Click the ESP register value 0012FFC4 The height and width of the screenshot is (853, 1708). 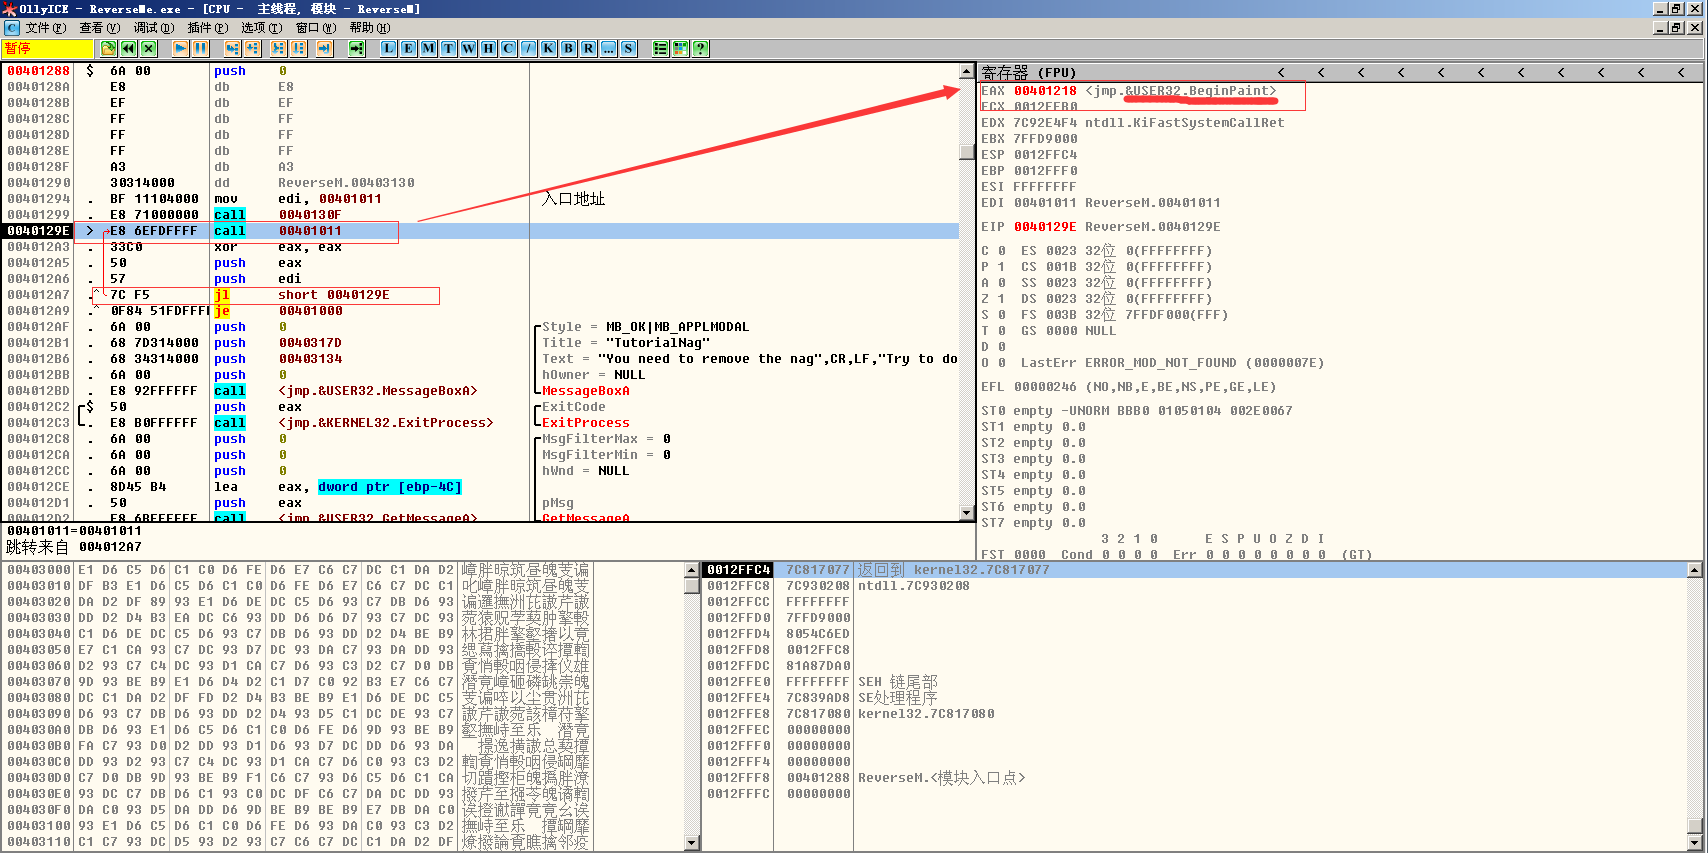coord(1045,155)
